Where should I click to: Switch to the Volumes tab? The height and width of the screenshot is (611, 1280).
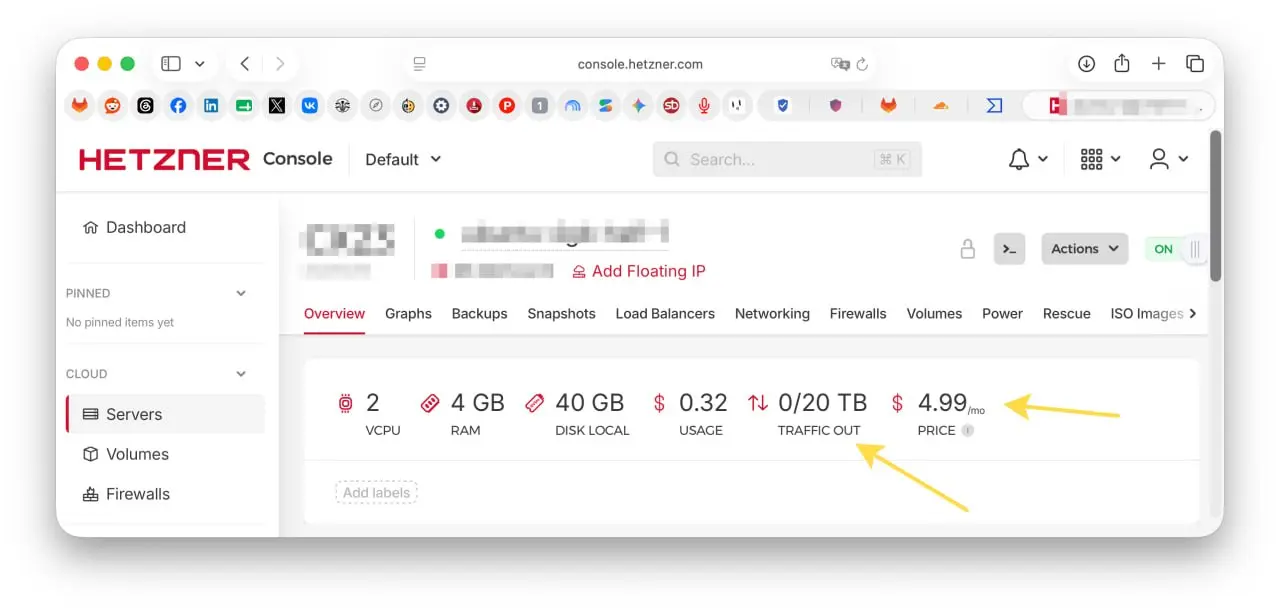coord(934,313)
